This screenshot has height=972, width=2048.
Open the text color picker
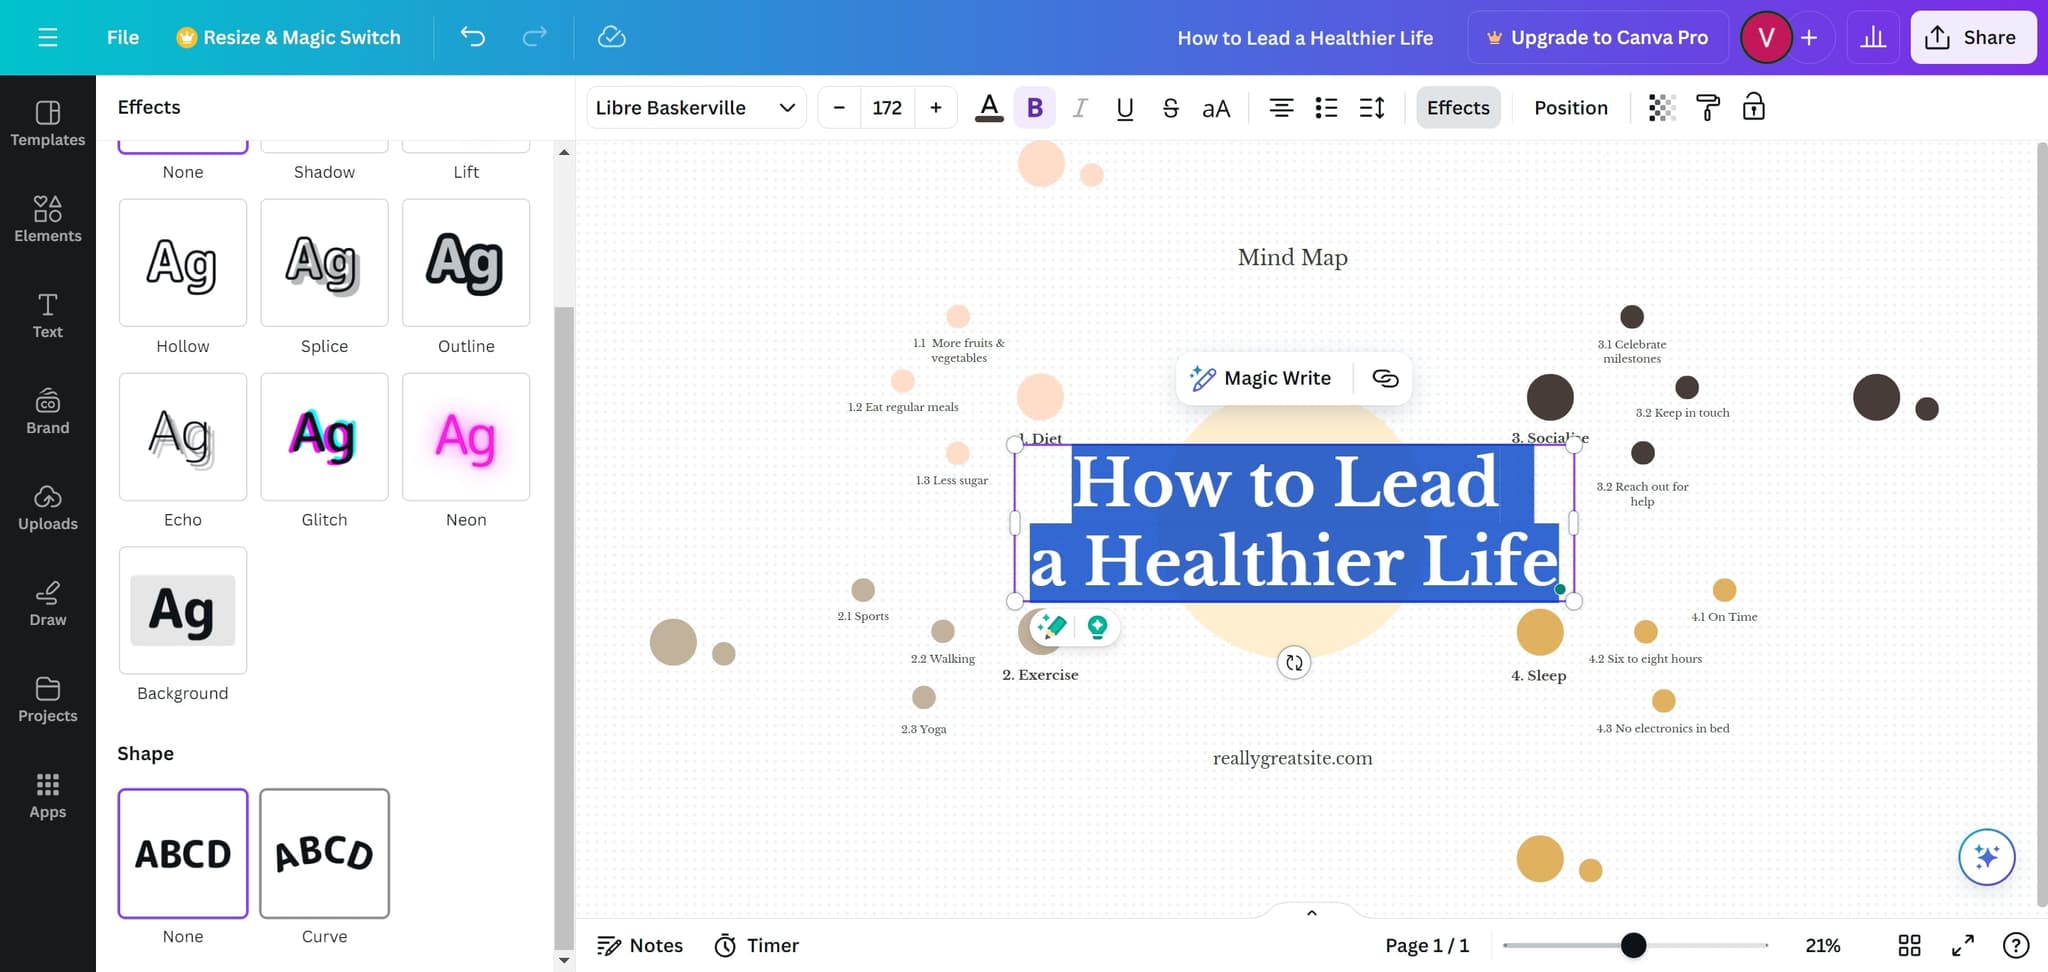988,107
